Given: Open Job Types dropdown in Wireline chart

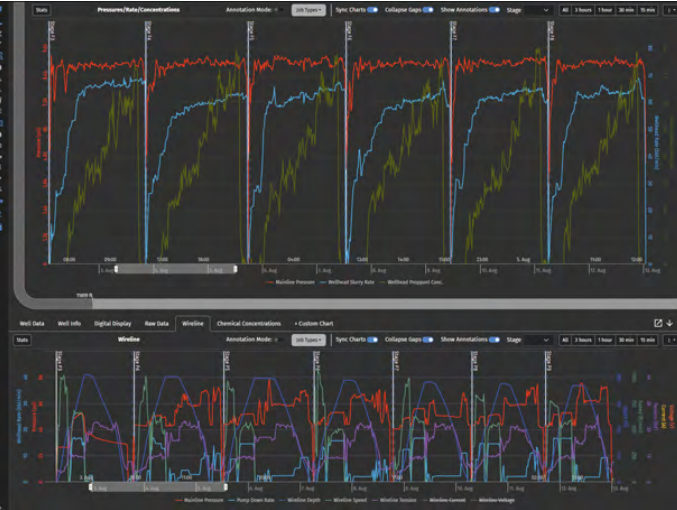Looking at the screenshot, I should [x=307, y=340].
